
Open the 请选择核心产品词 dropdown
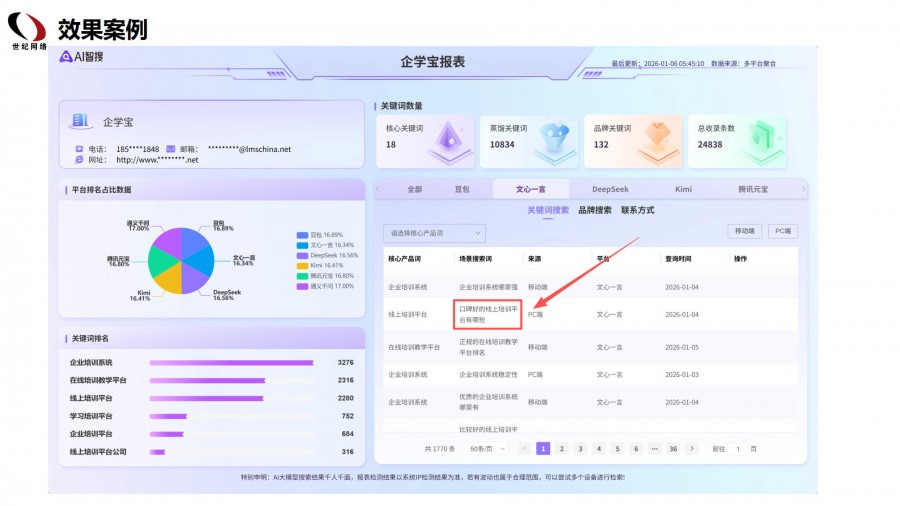click(x=434, y=233)
